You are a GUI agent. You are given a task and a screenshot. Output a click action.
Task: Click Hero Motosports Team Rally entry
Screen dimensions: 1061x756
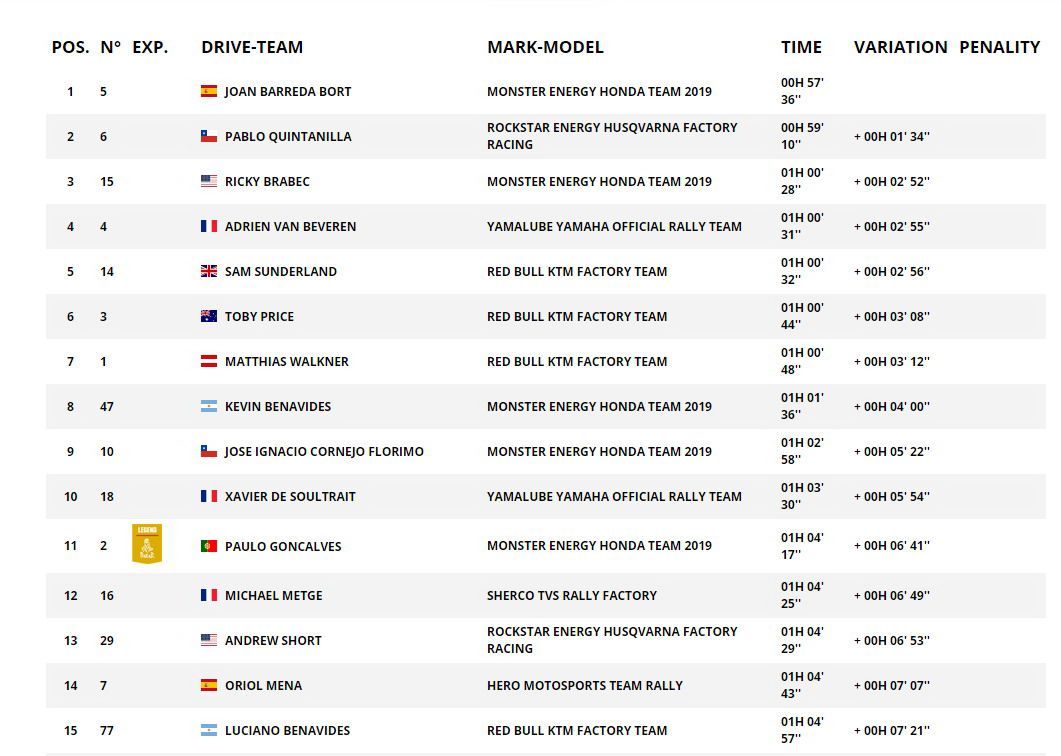point(584,685)
